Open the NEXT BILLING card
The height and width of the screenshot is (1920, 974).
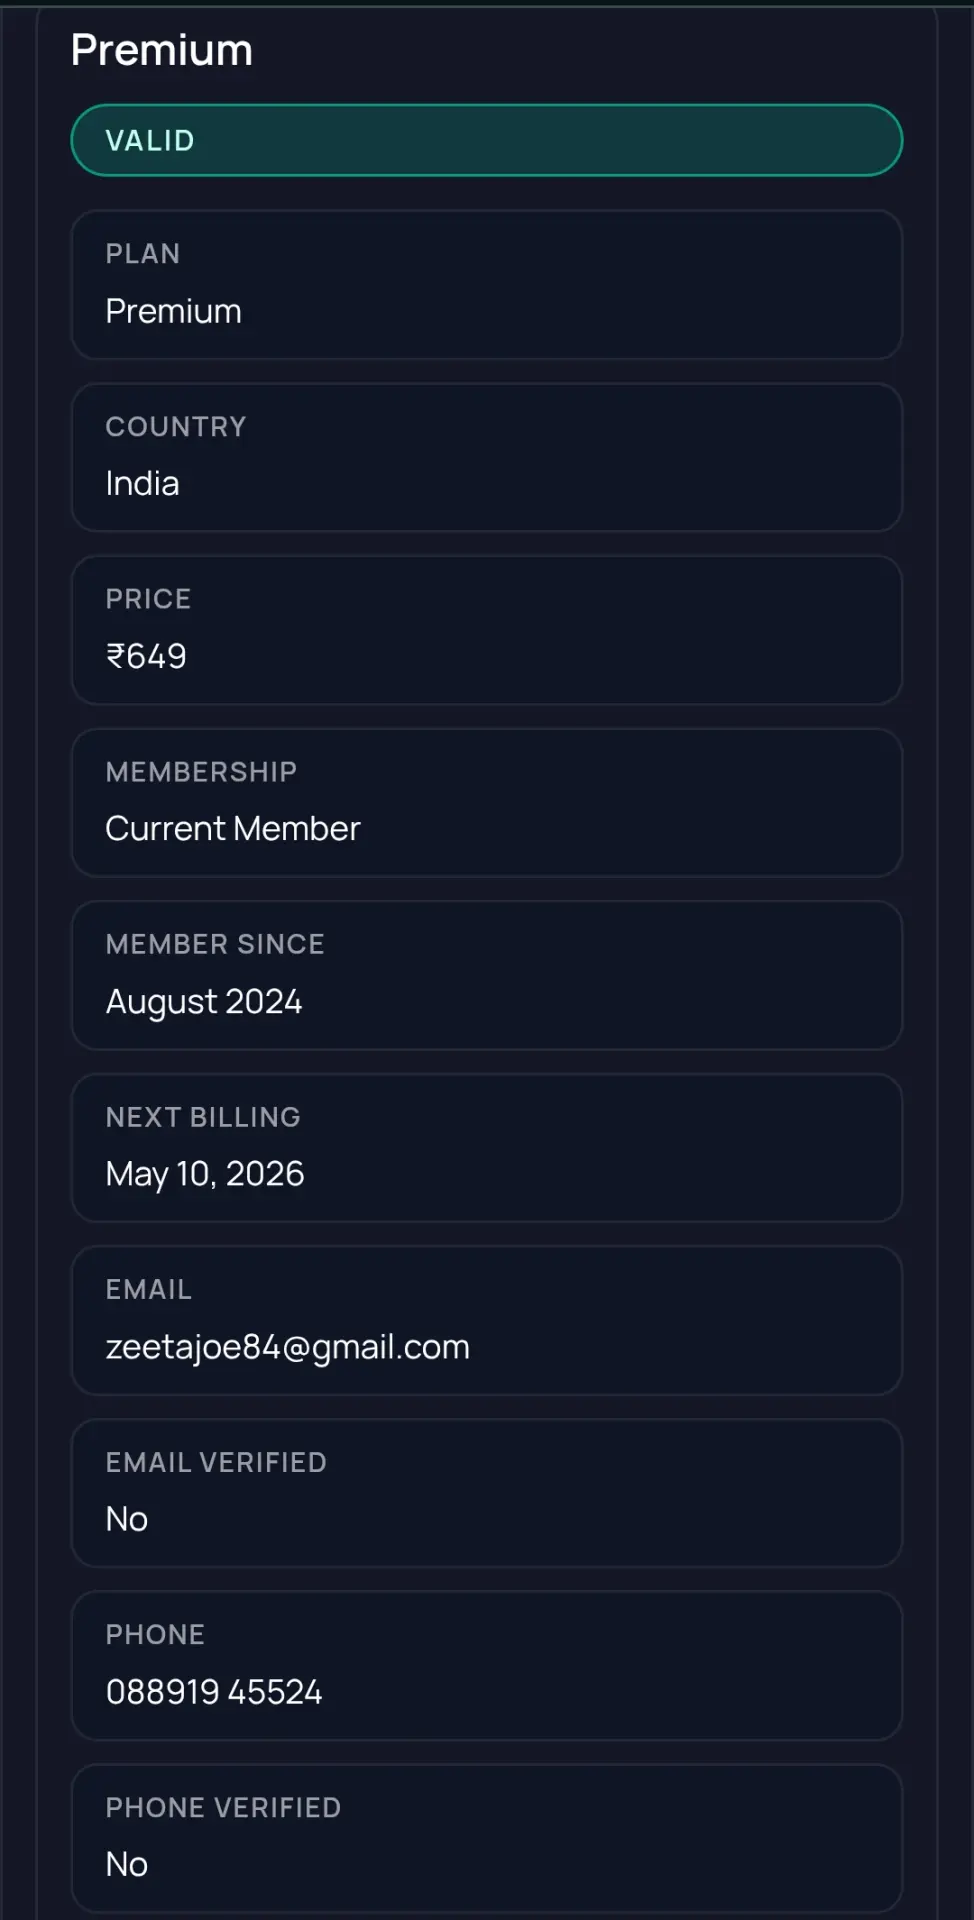click(486, 1148)
